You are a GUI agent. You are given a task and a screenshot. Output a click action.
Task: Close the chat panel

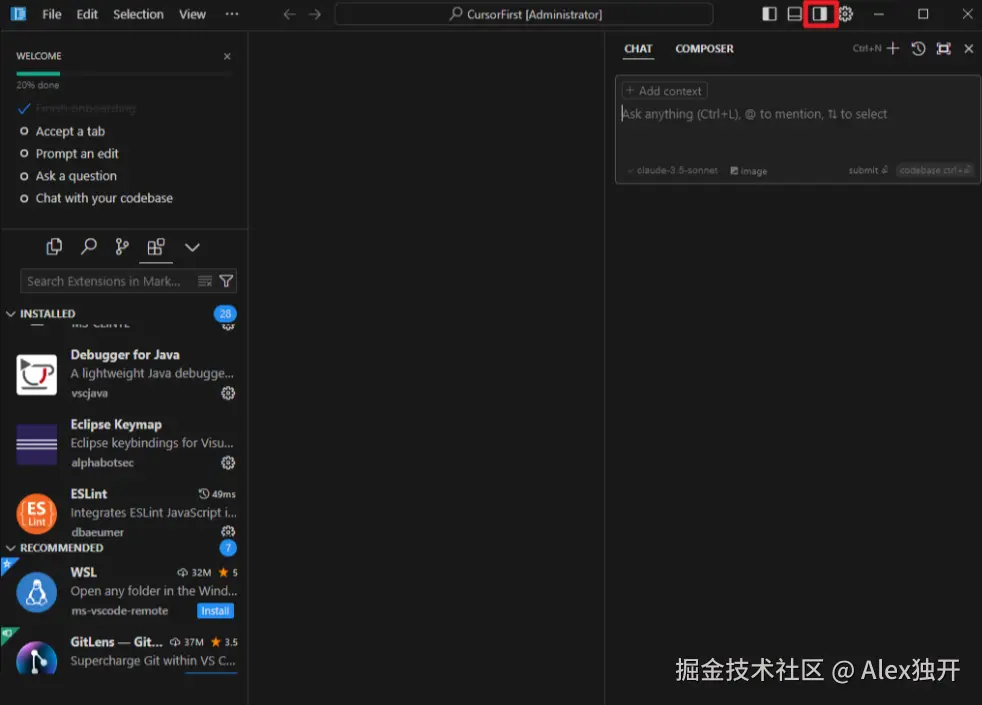(969, 48)
